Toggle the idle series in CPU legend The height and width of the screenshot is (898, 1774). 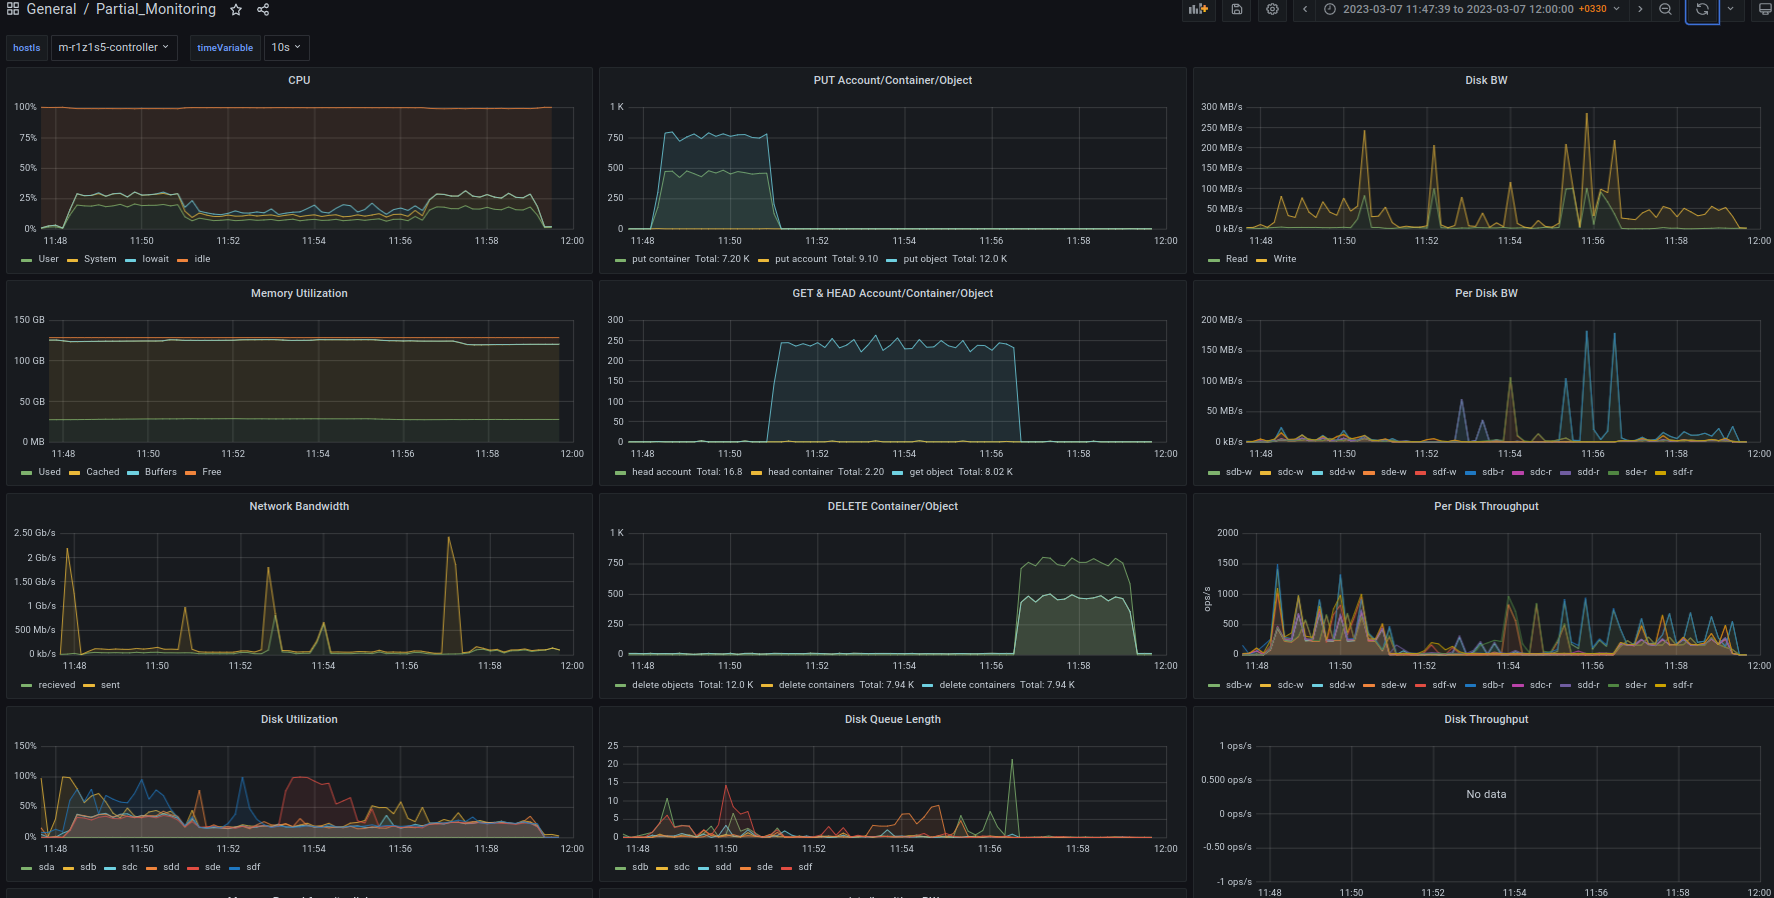202,259
